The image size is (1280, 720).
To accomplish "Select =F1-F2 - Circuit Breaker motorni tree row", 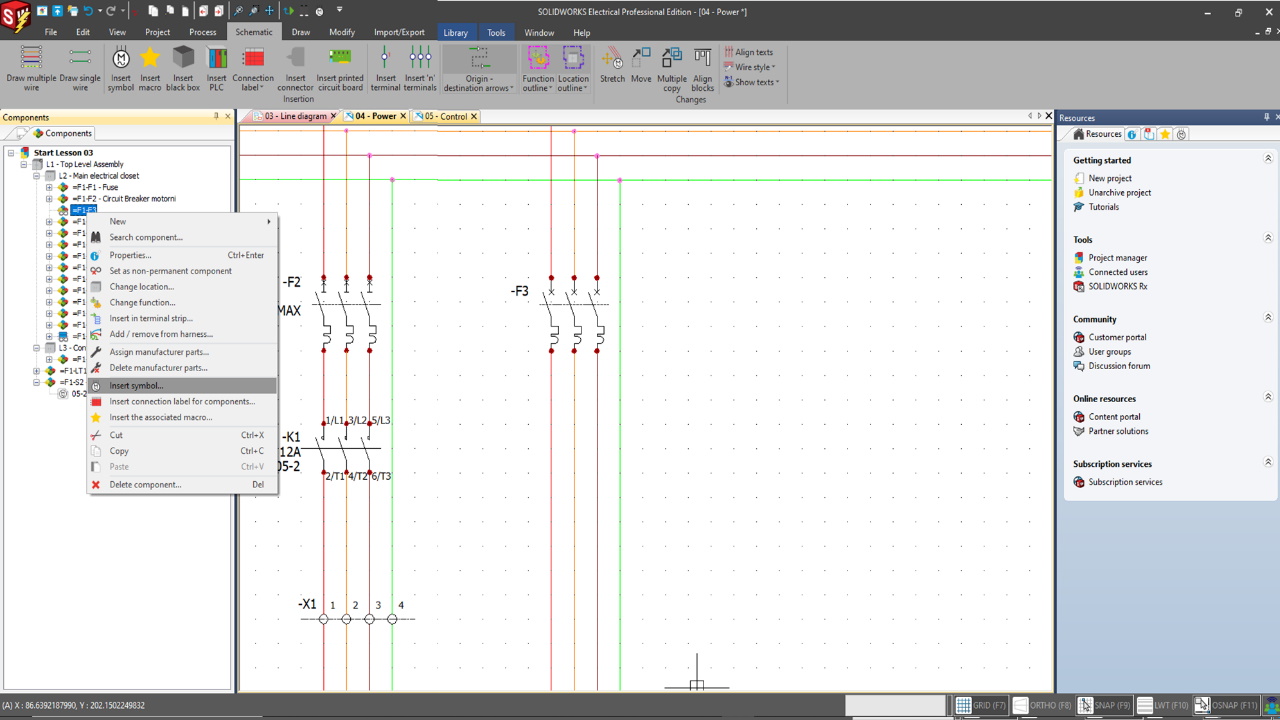I will (x=123, y=198).
